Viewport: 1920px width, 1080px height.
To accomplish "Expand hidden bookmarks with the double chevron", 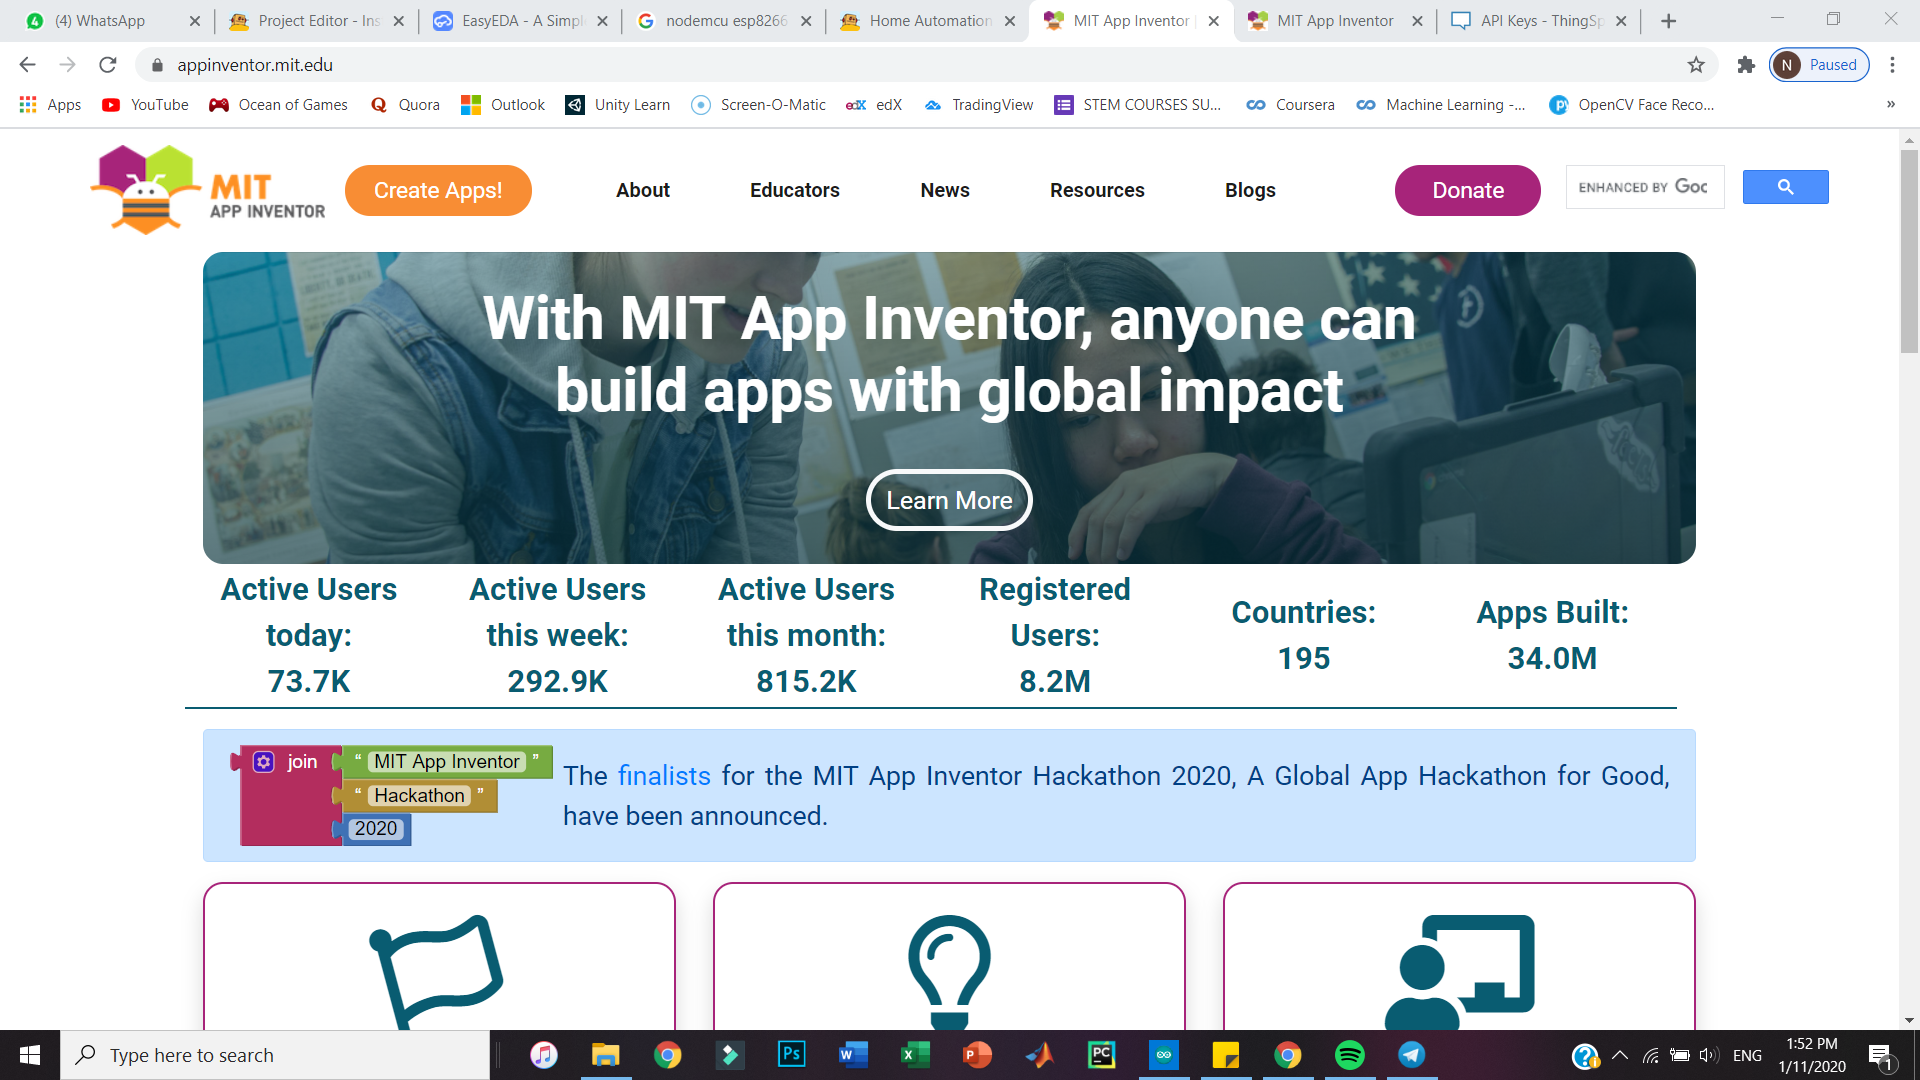I will (1890, 105).
